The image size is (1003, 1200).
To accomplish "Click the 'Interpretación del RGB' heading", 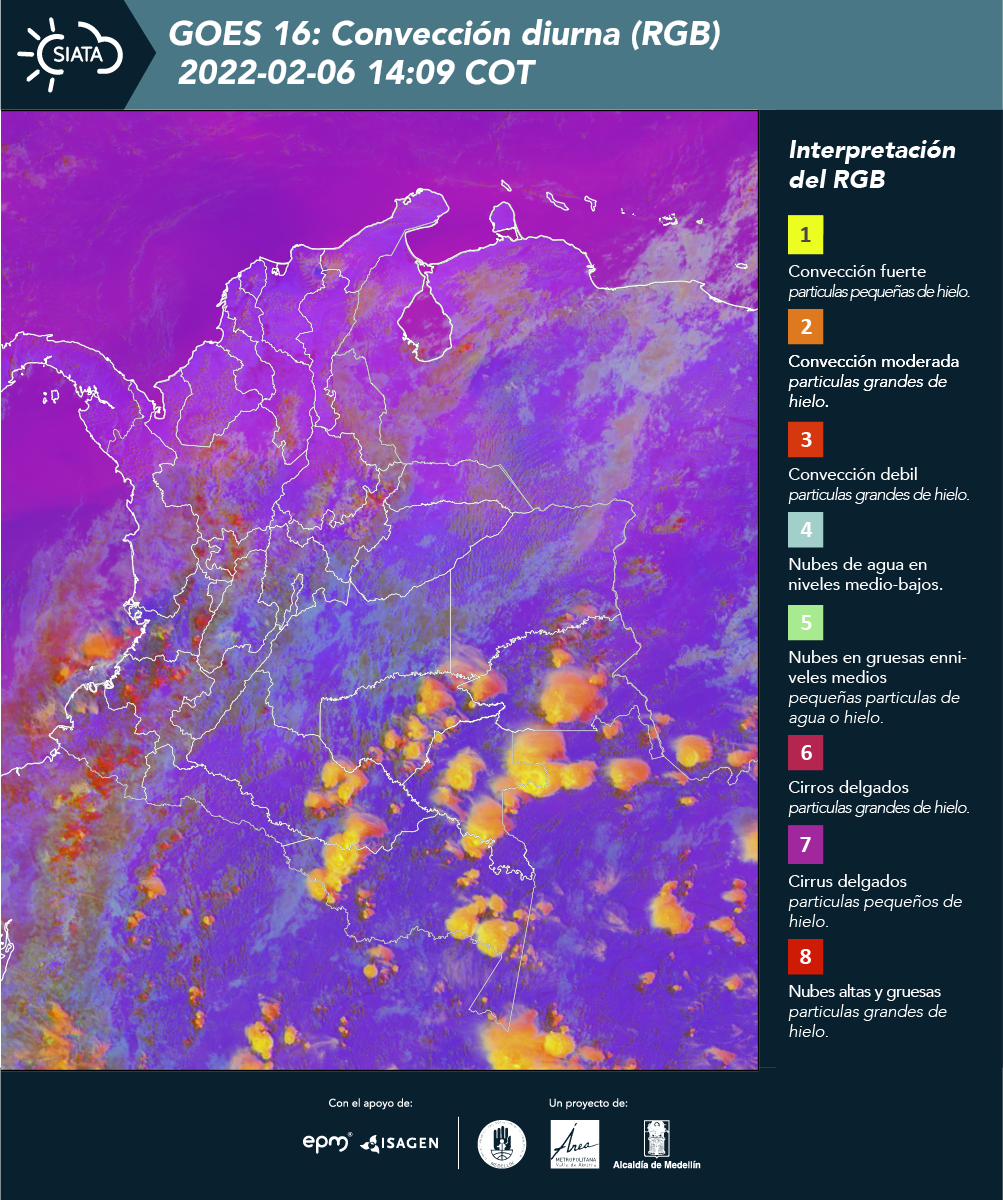I will (872, 165).
